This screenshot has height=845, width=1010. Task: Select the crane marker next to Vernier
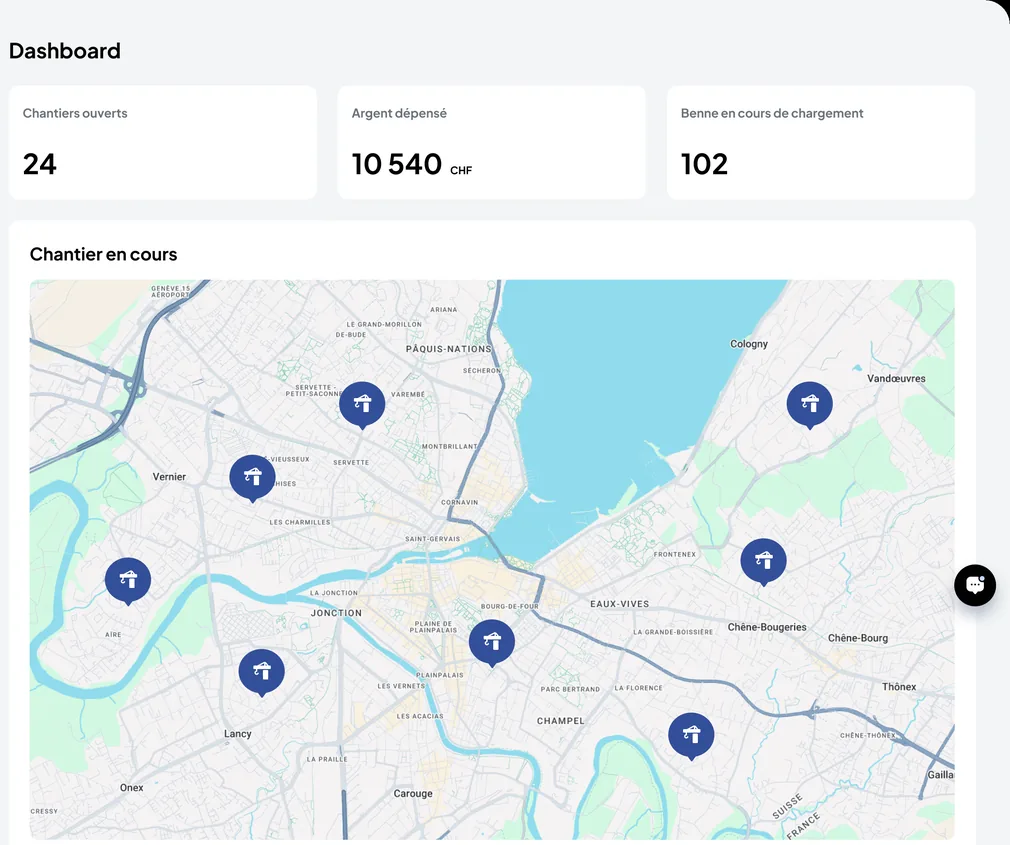point(252,478)
